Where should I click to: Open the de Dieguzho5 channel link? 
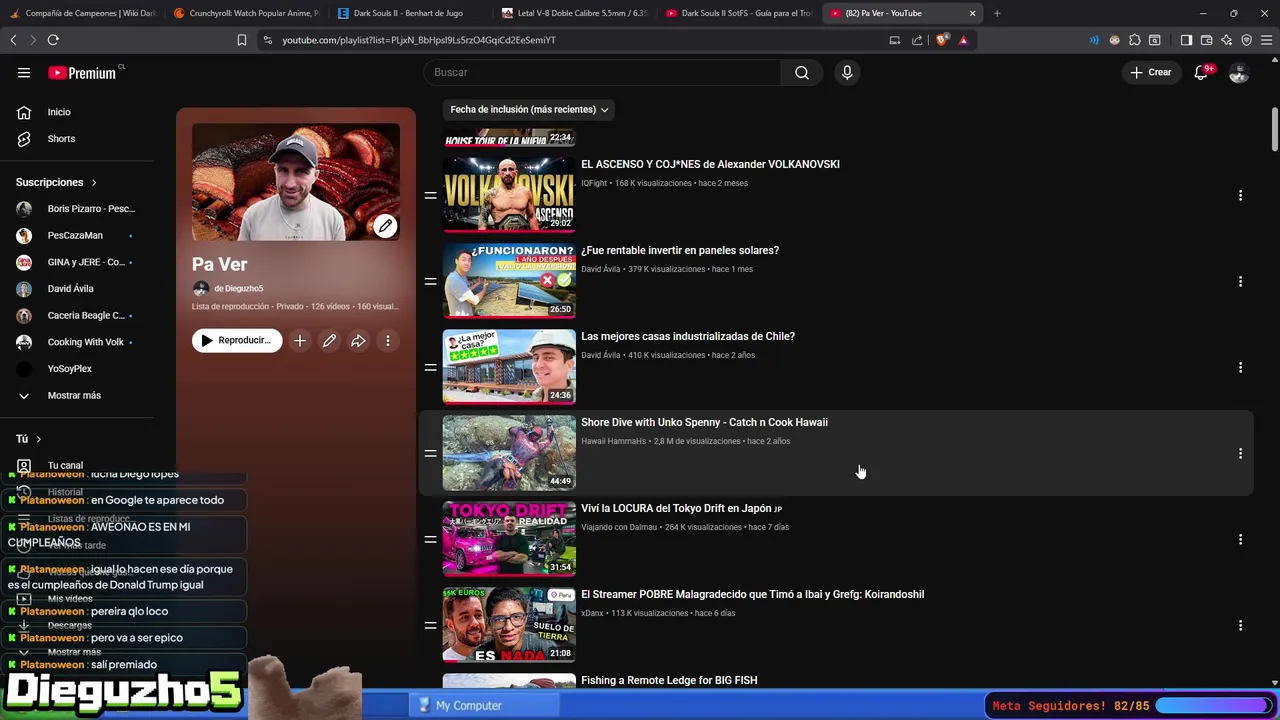238,289
